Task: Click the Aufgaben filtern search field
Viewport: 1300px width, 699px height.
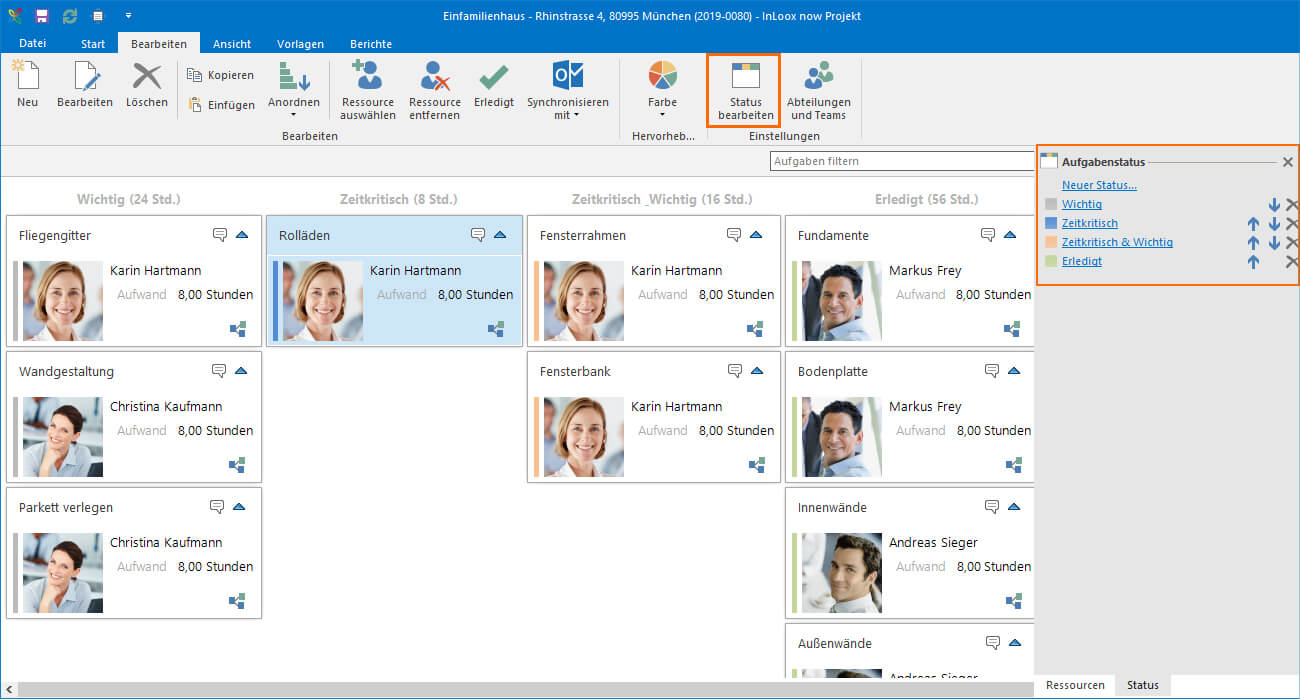Action: pos(902,161)
